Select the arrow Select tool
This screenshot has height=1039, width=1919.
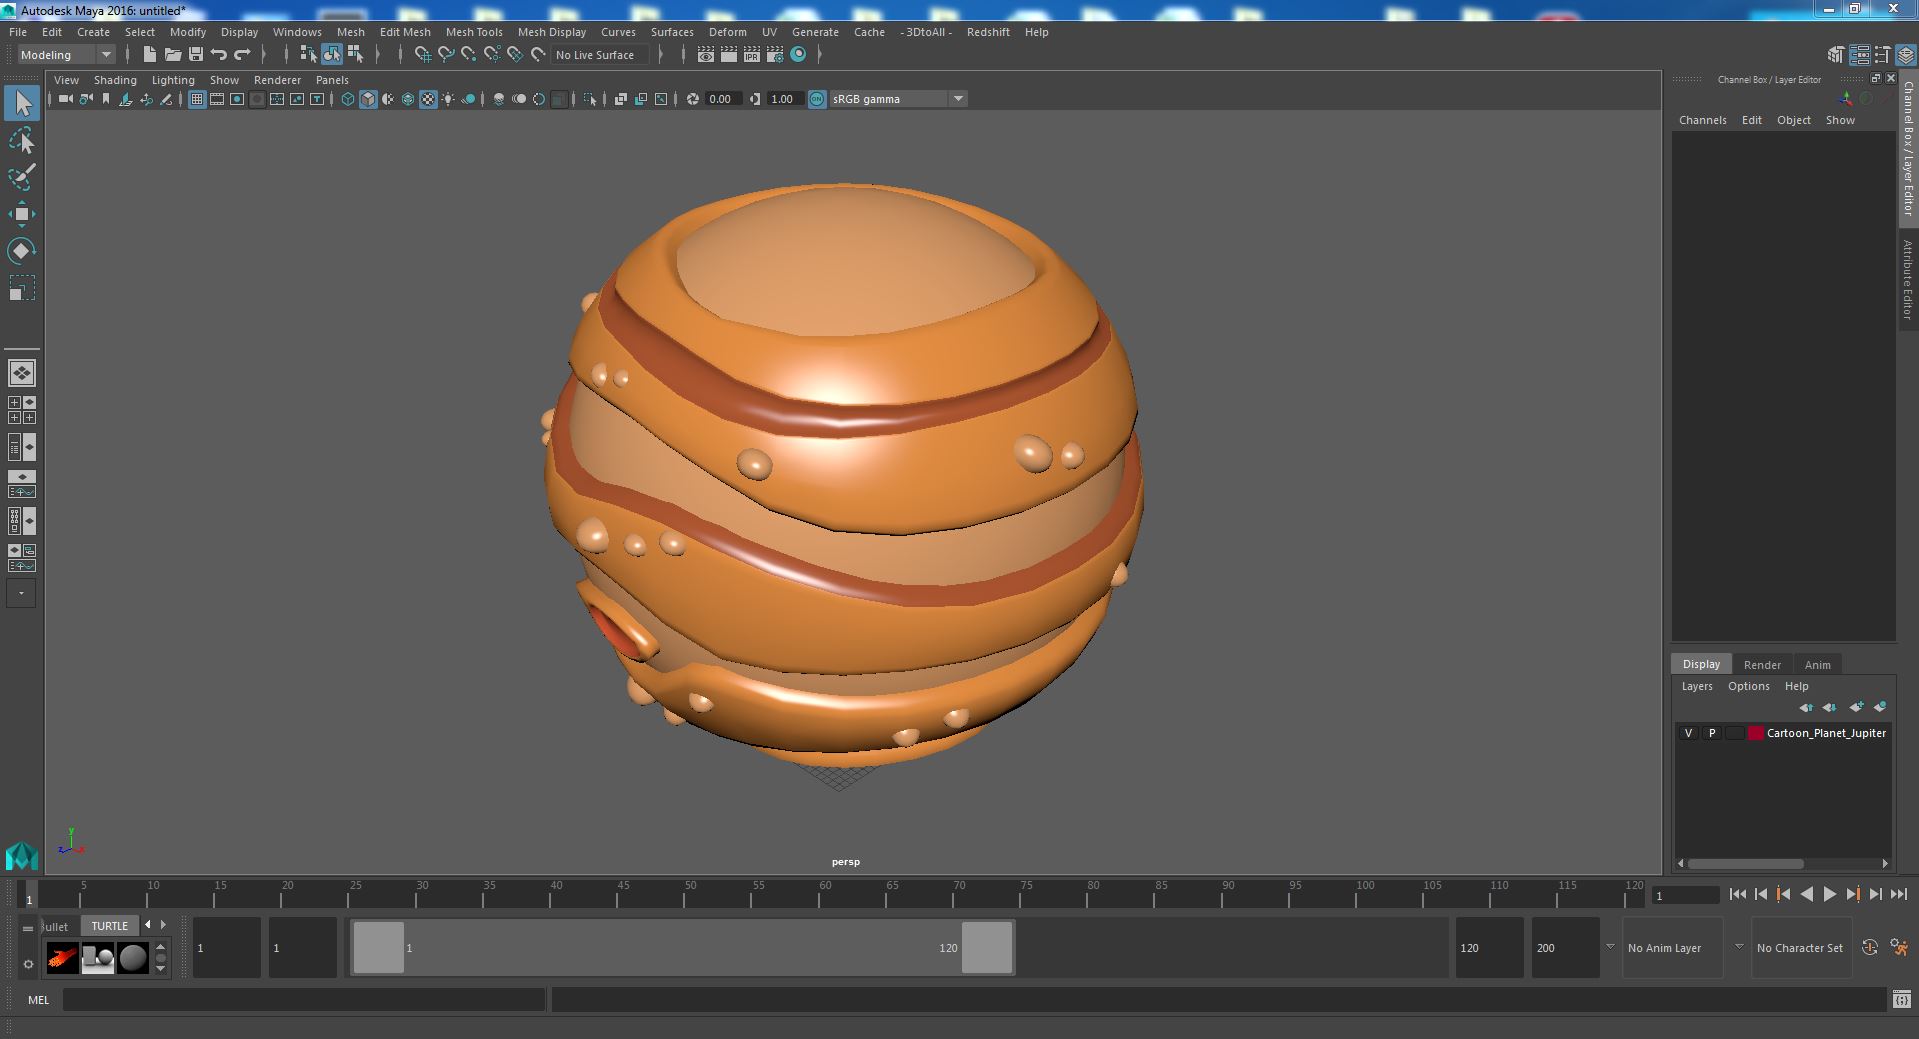coord(22,103)
